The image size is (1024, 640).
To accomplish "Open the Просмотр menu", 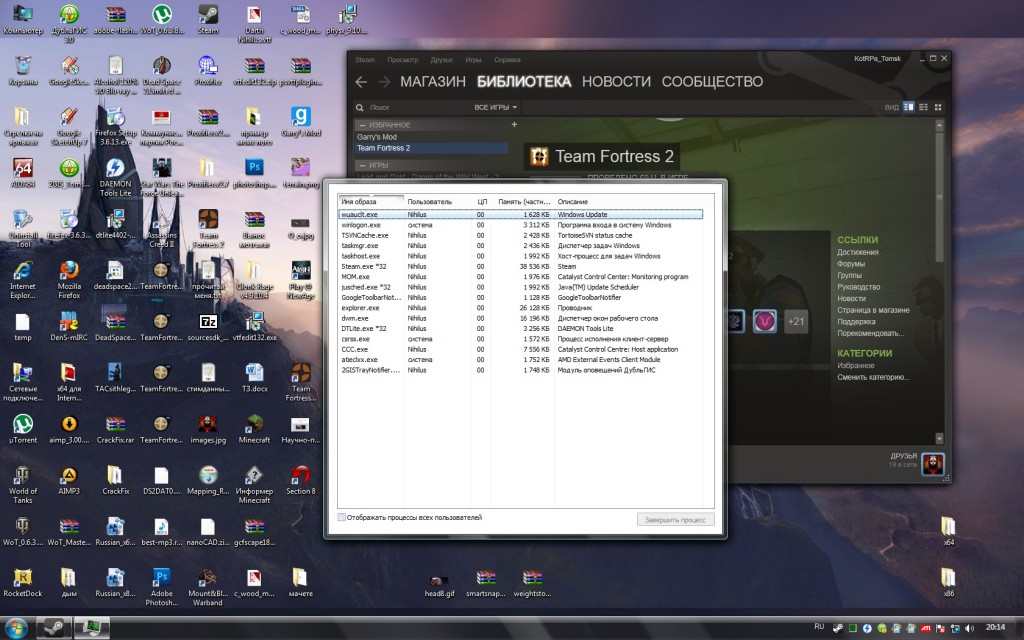I will [x=402, y=59].
